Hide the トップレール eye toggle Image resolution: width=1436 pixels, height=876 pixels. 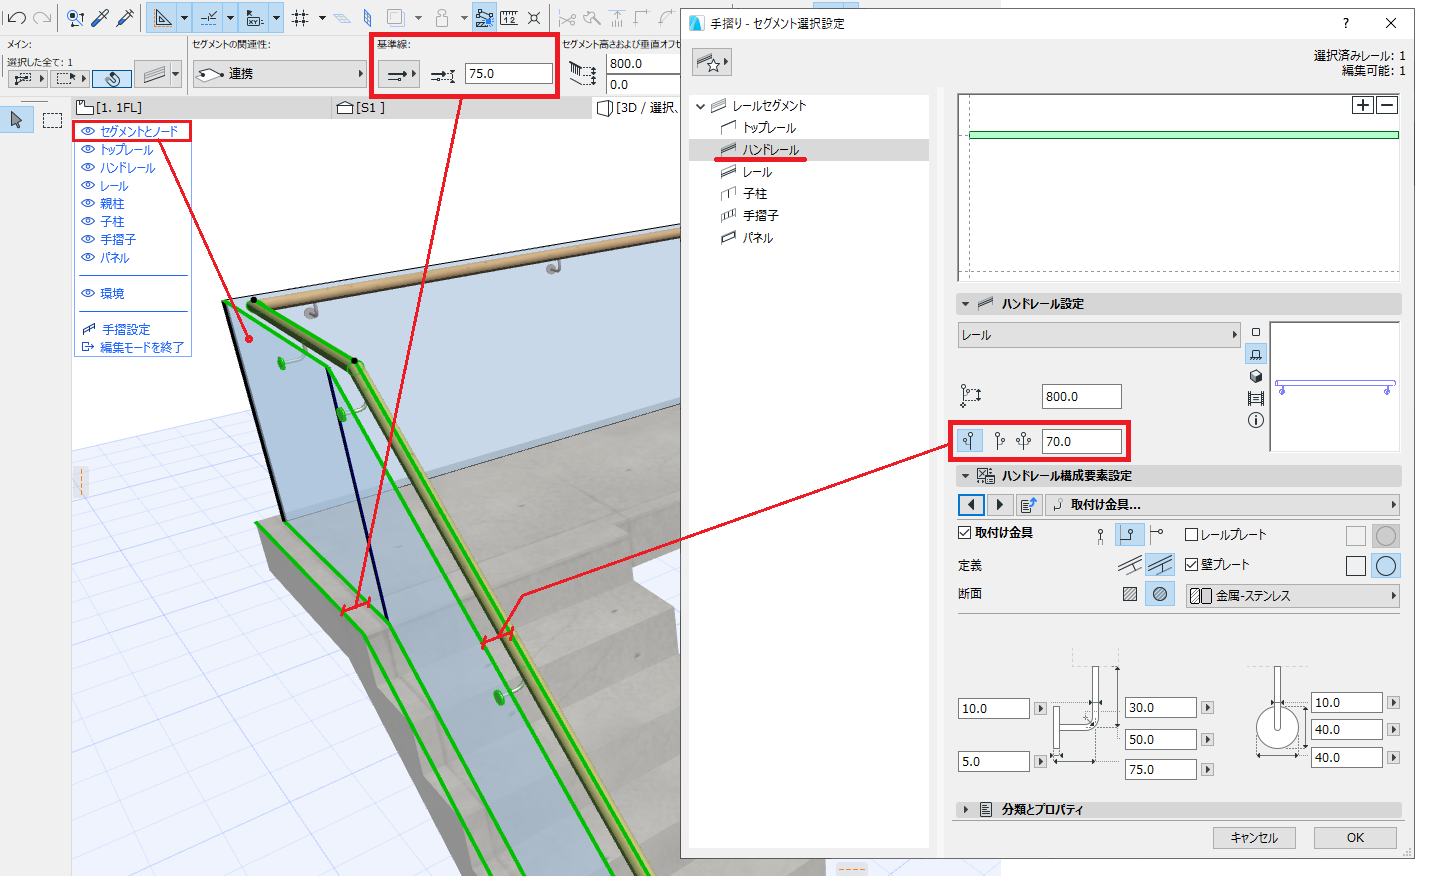pyautogui.click(x=88, y=149)
